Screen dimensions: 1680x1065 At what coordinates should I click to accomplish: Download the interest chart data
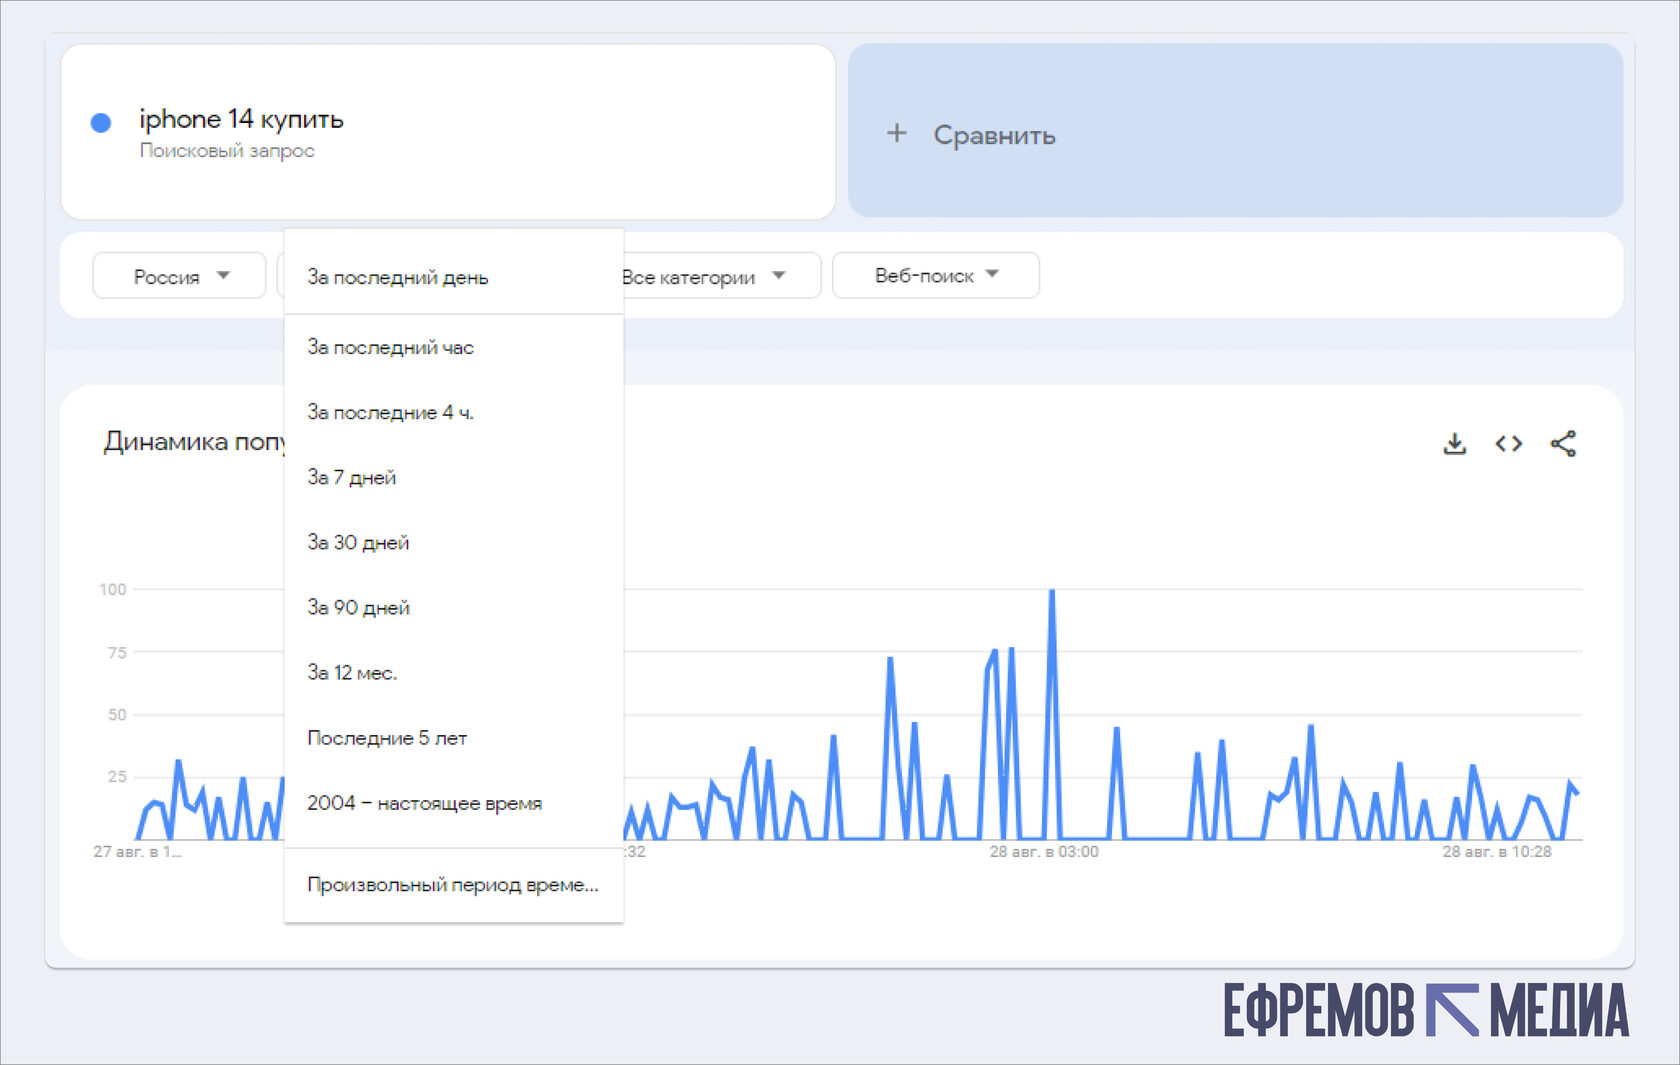coord(1455,444)
